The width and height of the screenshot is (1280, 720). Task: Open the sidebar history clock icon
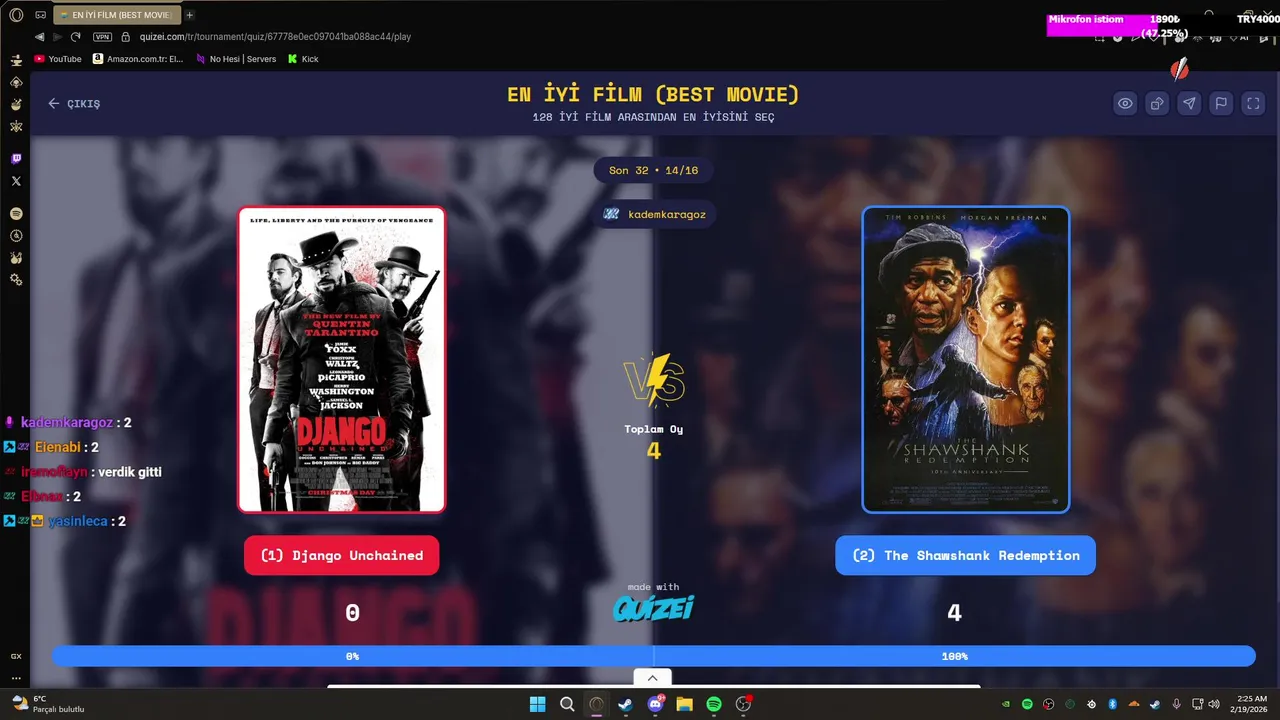(x=16, y=236)
